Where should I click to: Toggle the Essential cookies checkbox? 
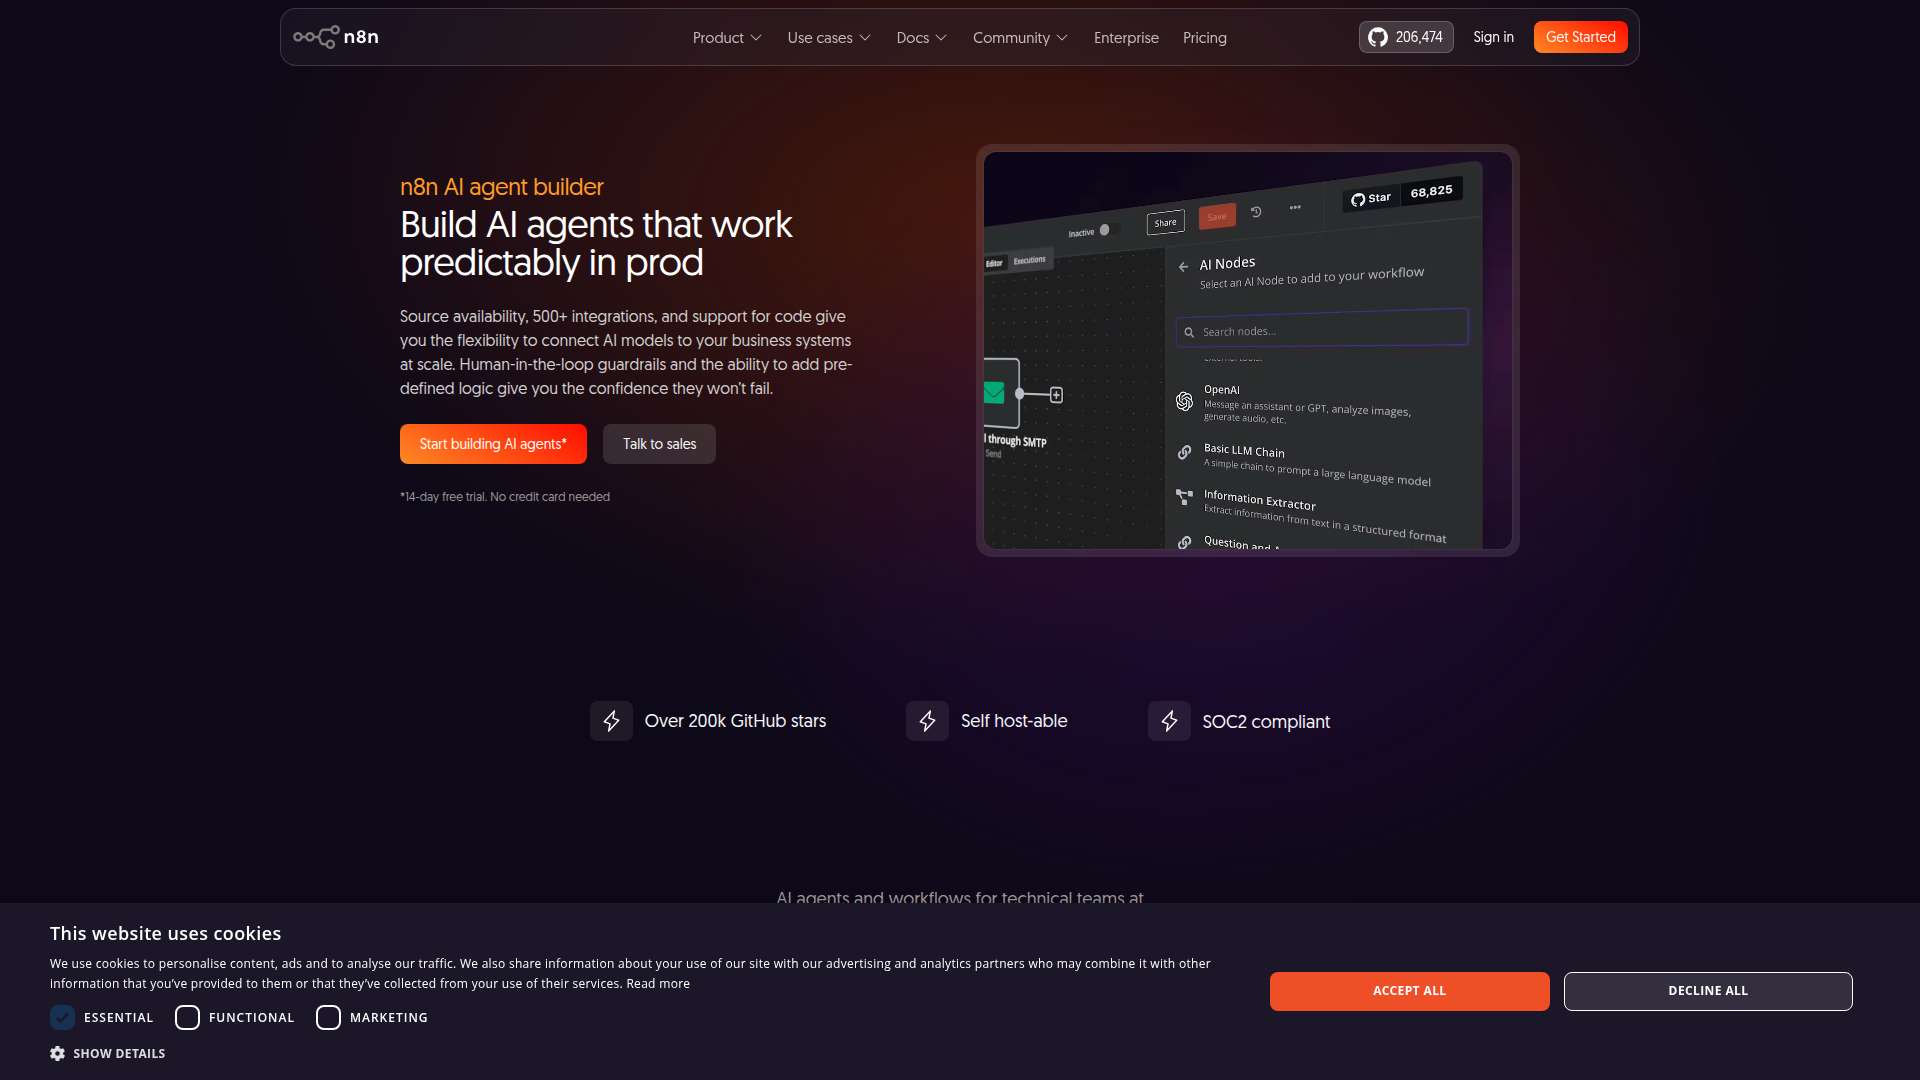coord(62,1017)
